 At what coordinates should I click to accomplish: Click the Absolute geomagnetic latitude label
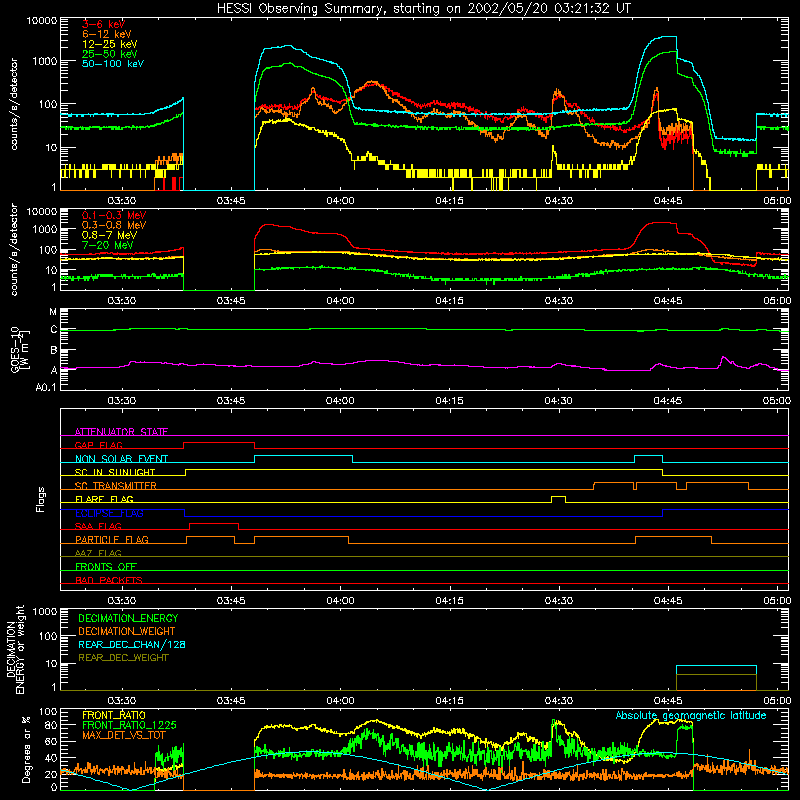tap(691, 715)
